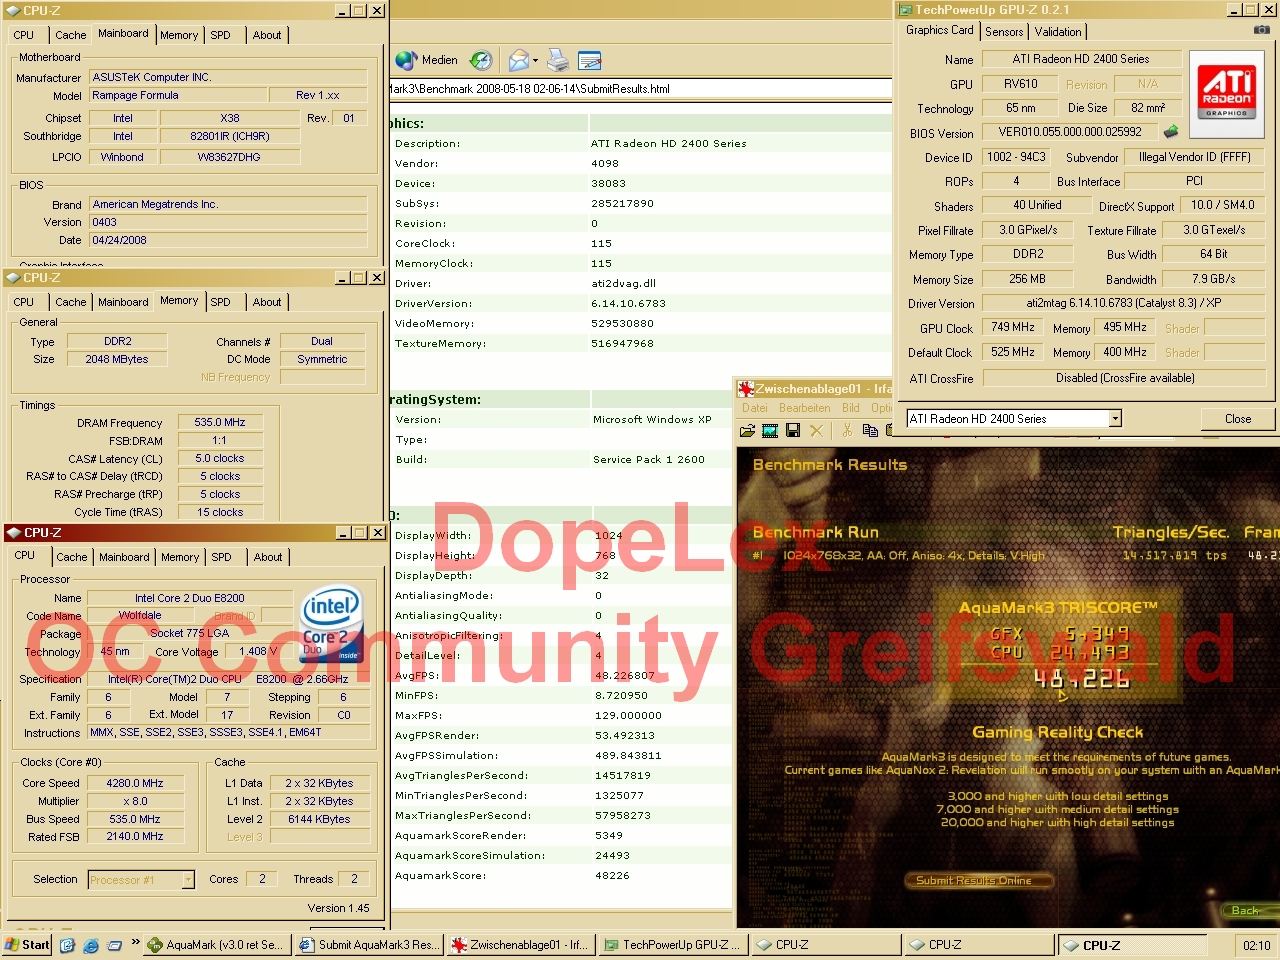Screen dimensions: 1280x960
Task: Click the CAS# Latency value 5.0 clocks
Action: pyautogui.click(x=220, y=459)
